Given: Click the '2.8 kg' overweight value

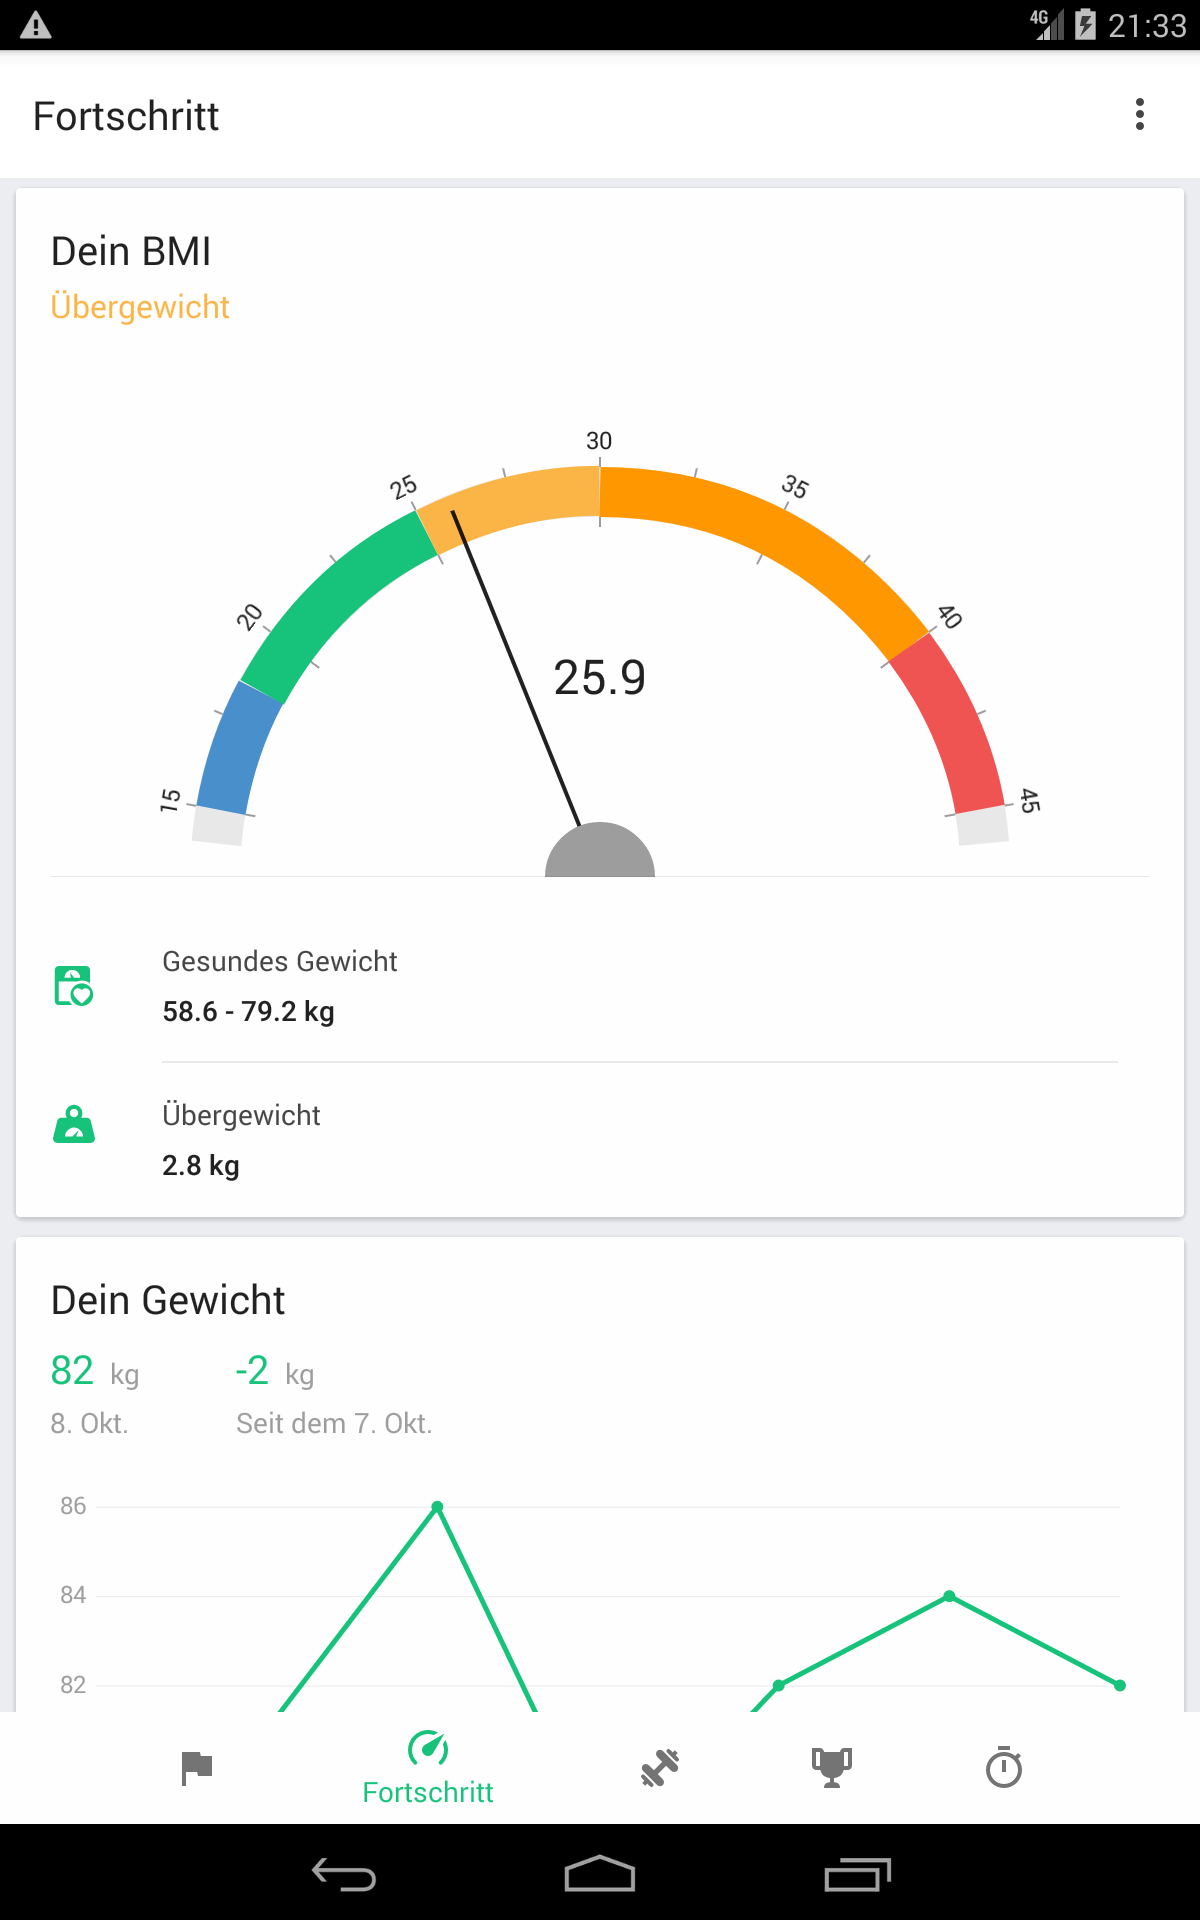Looking at the screenshot, I should click(x=201, y=1165).
